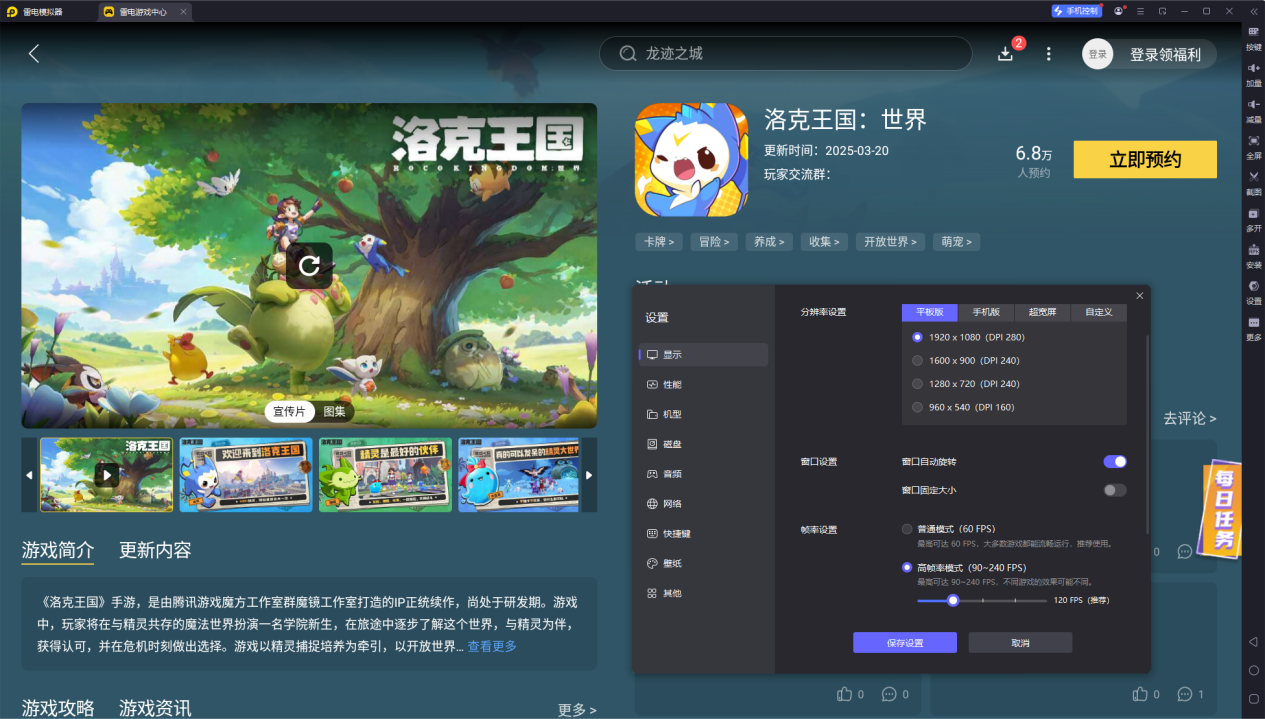Click the 安装 install icon in sidebar
1265x719 pixels.
(x=1253, y=258)
